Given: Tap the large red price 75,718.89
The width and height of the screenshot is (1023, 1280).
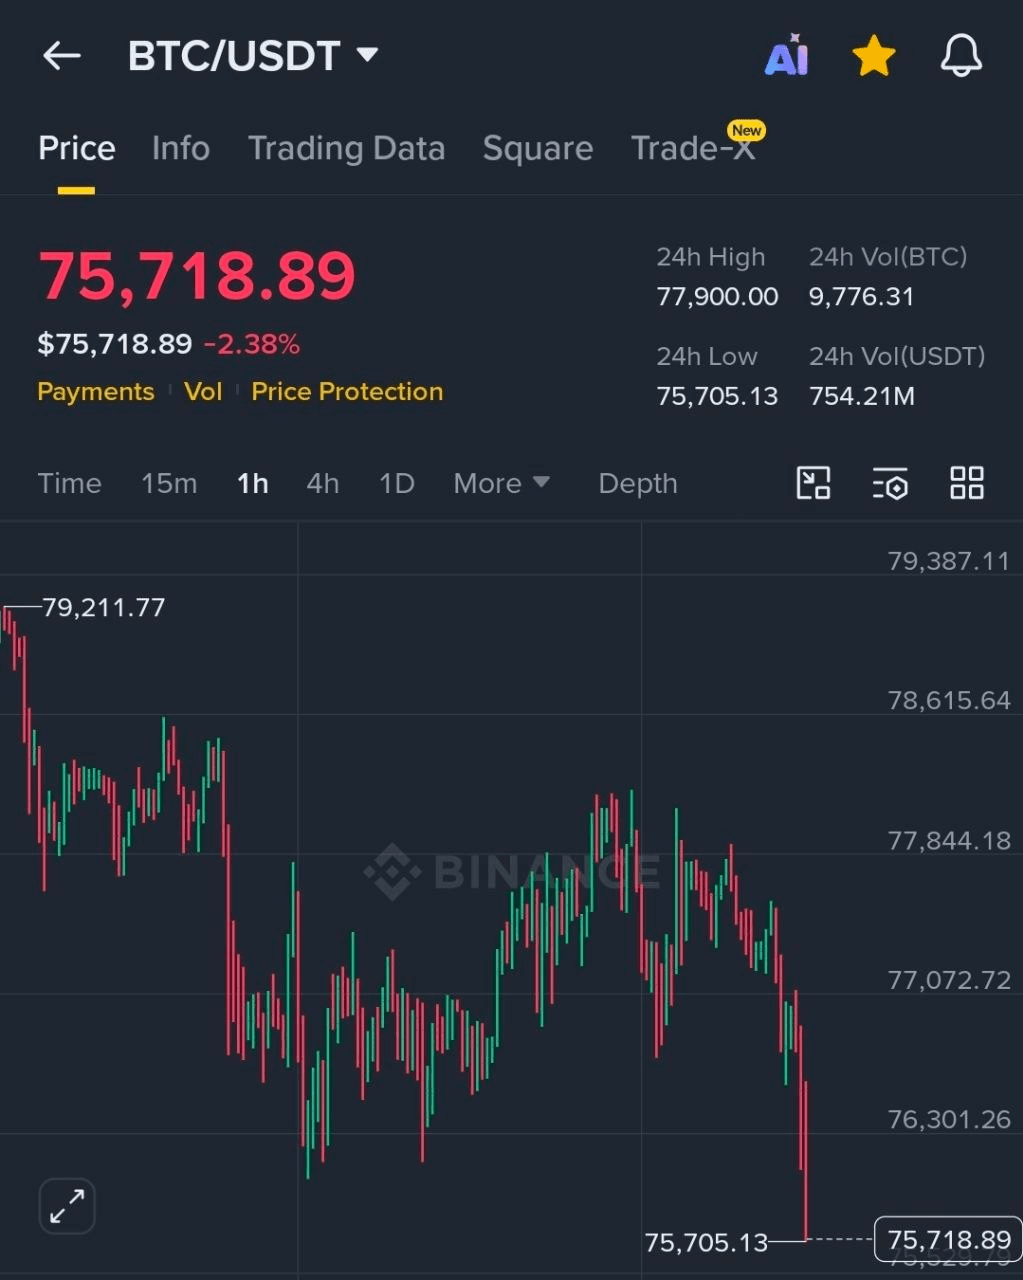Looking at the screenshot, I should coord(197,276).
